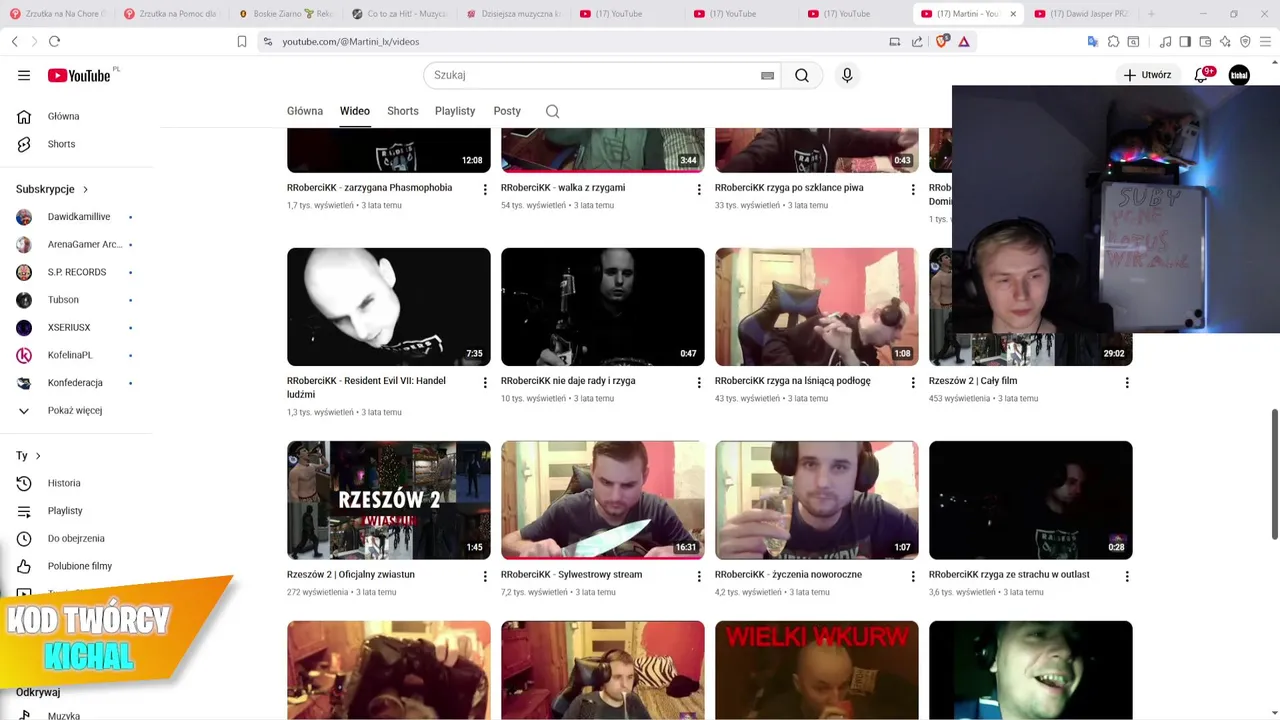Reload the page
Screen dimensions: 1280x720
point(54,41)
